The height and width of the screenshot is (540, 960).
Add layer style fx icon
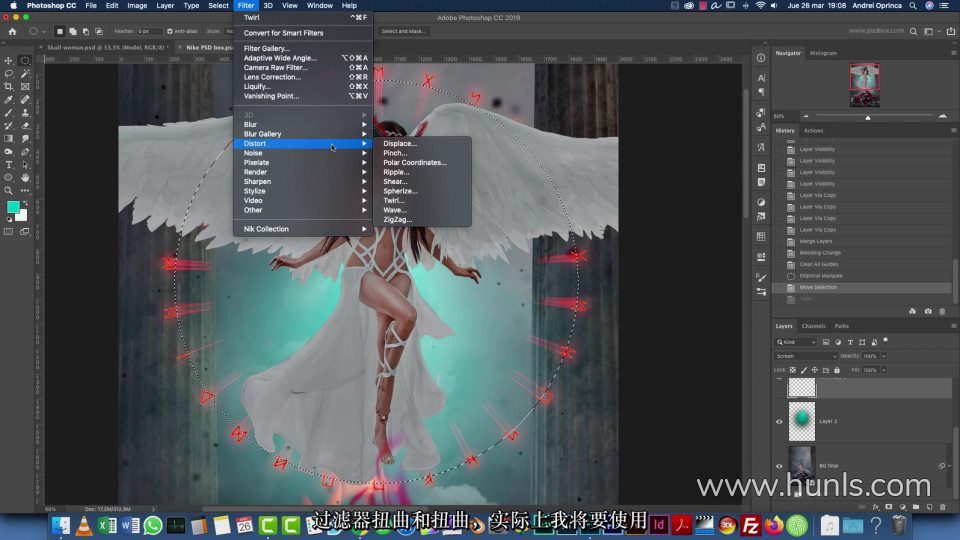pos(876,507)
